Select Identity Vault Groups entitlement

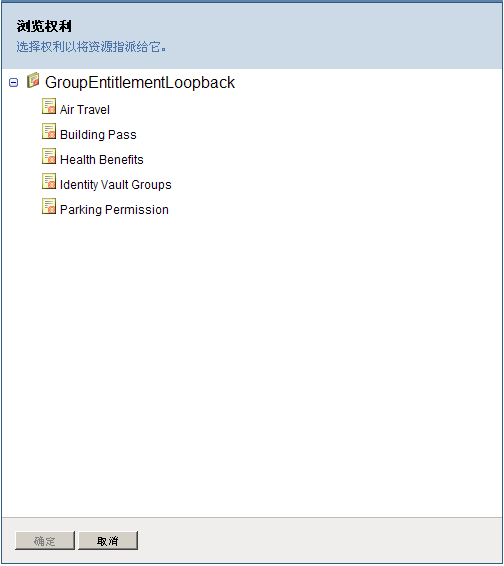116,185
